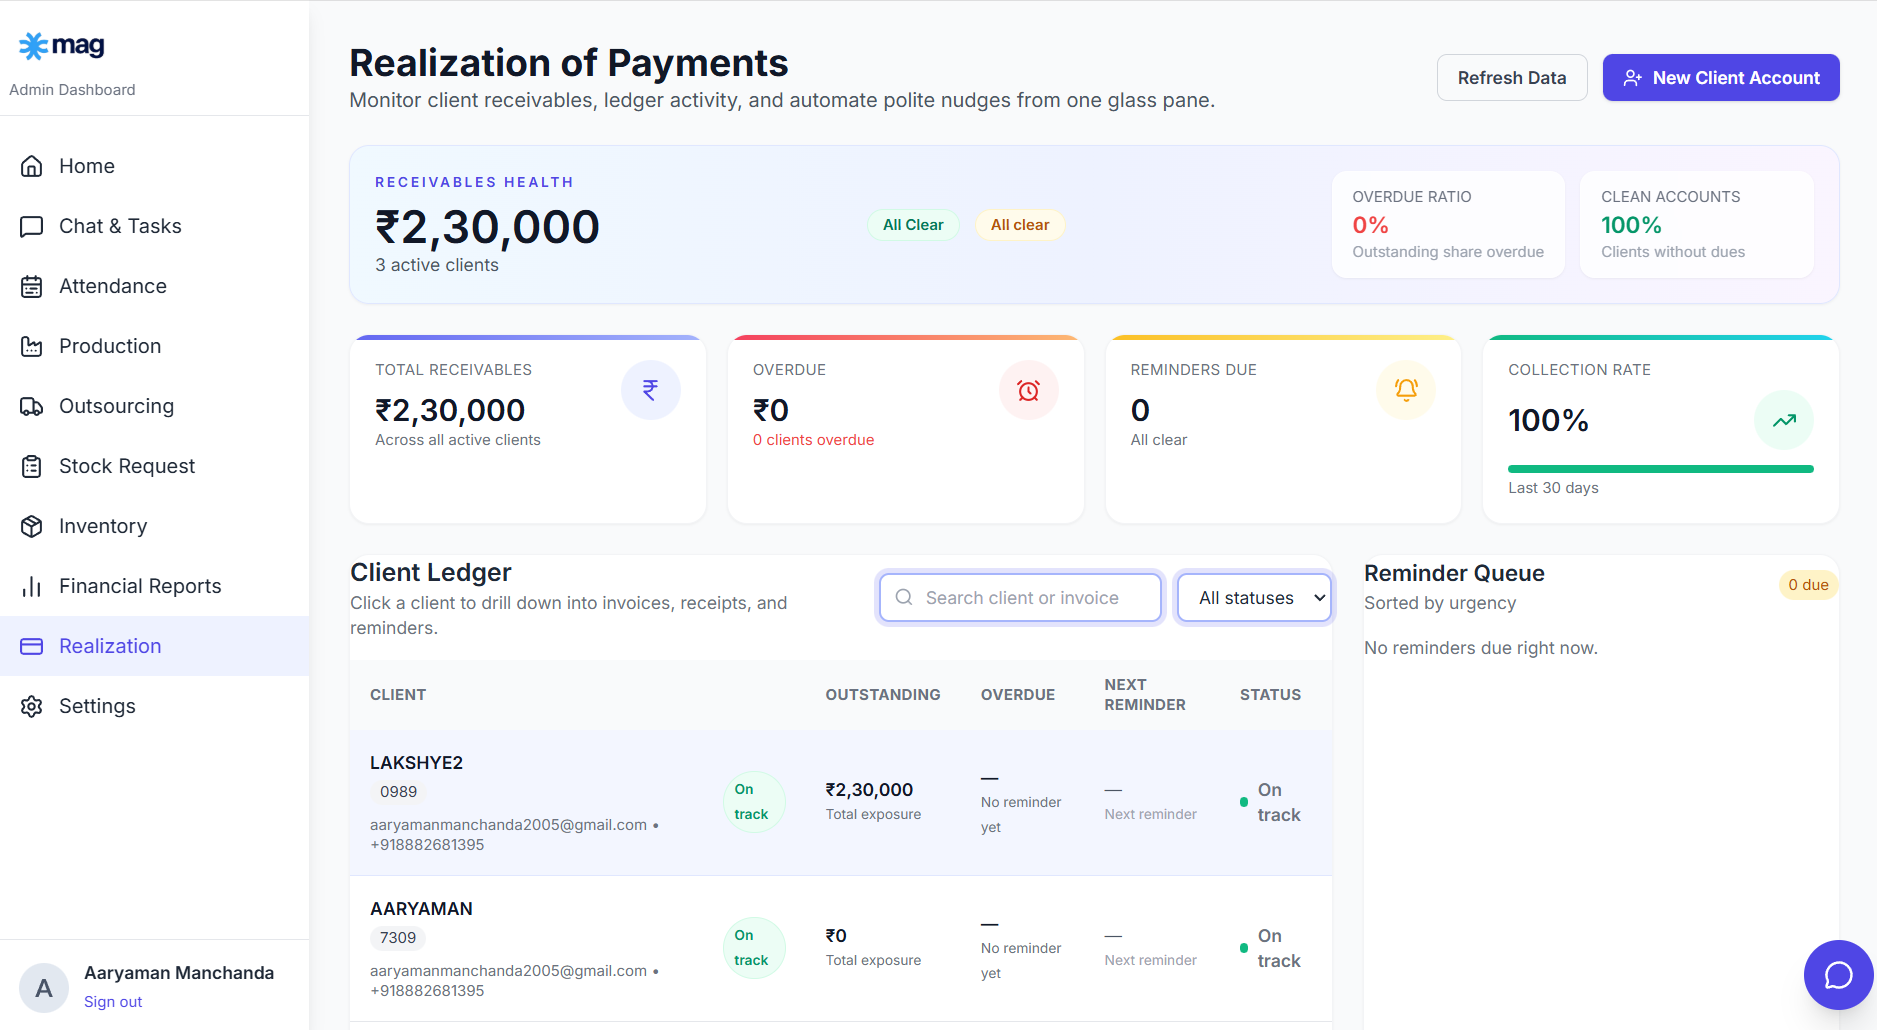This screenshot has height=1030, width=1877.
Task: Select the Home icon in sidebar
Action: click(x=31, y=166)
